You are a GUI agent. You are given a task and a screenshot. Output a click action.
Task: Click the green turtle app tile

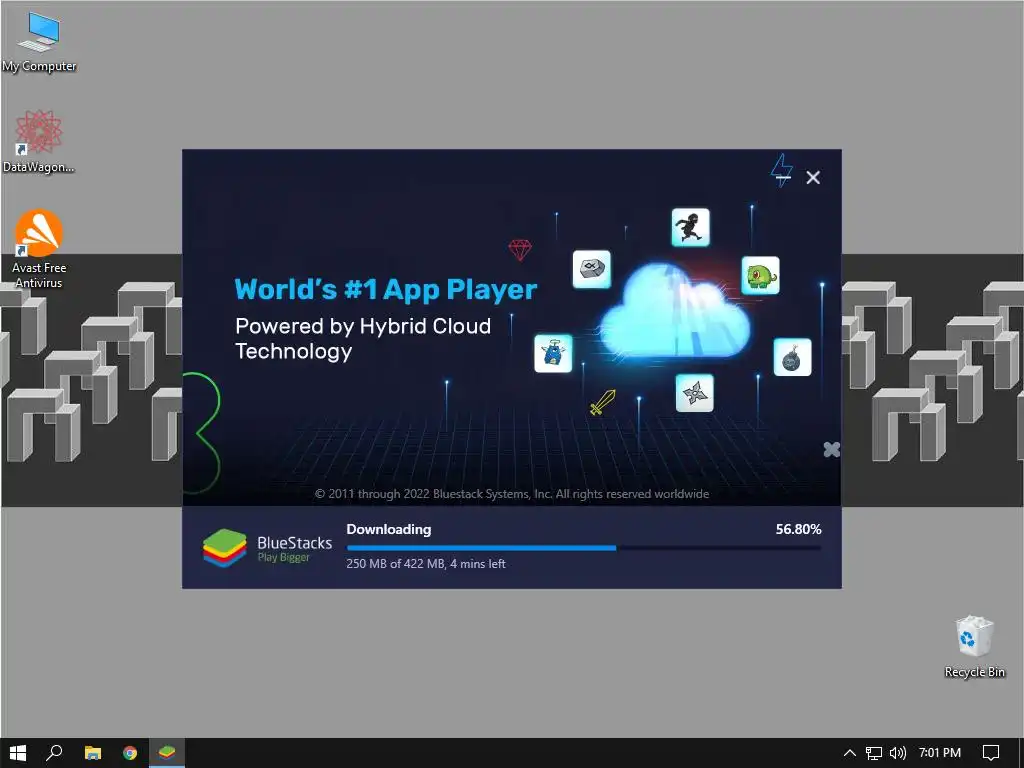[x=760, y=275]
